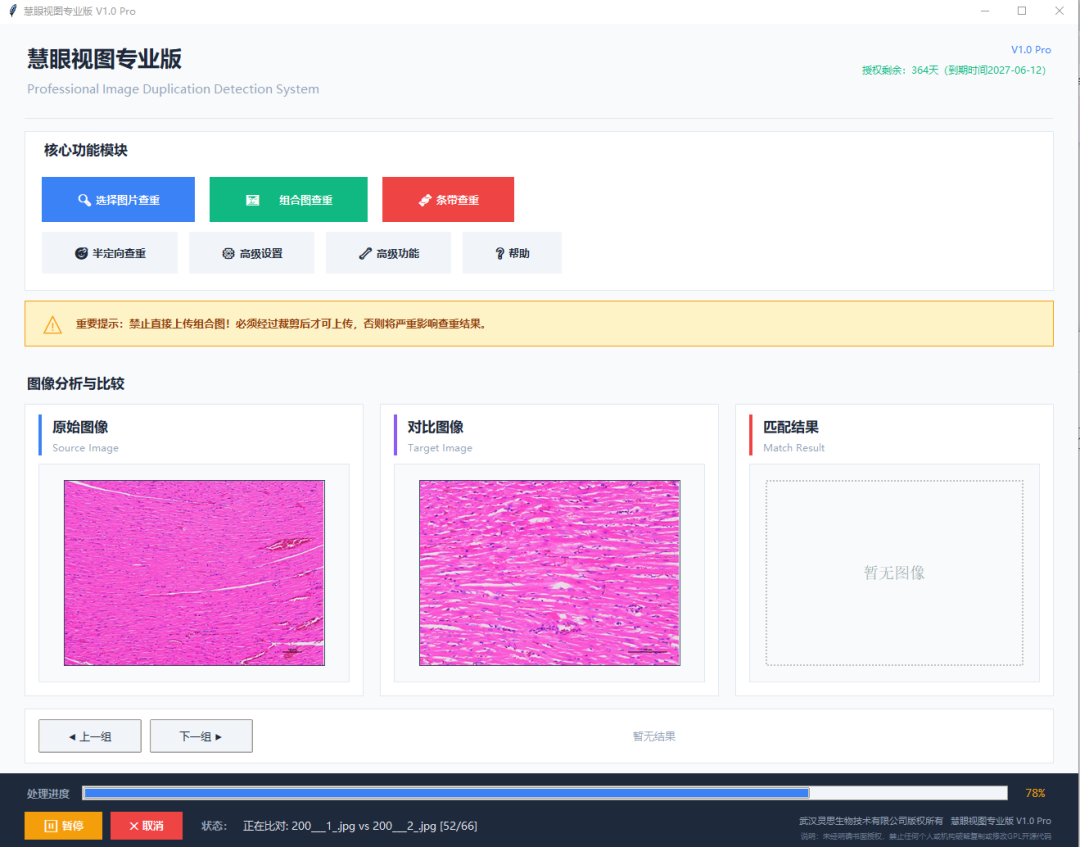Click the empty 暂无图像 match result placeholder
Screen dimensions: 1080x847
894,573
